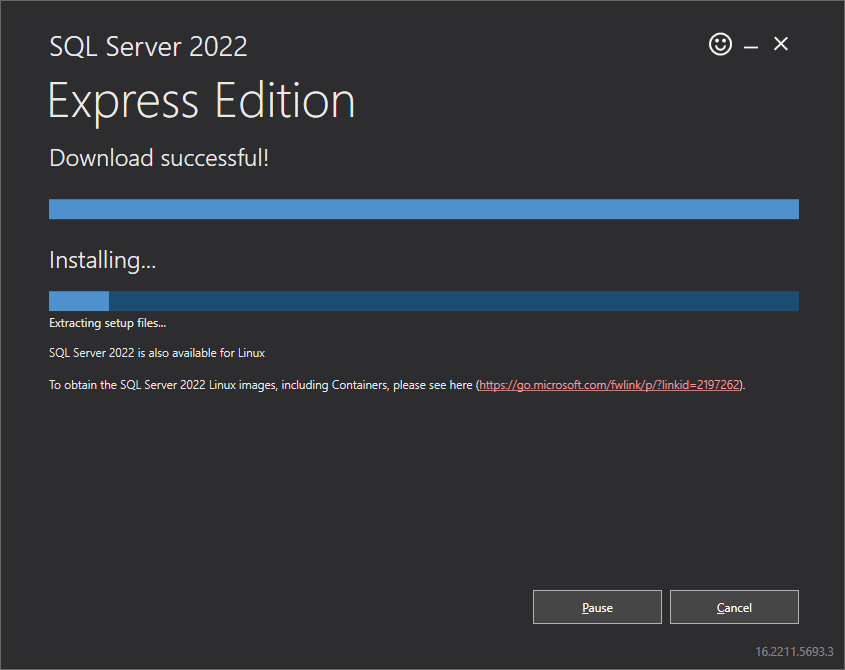Click the "To obtain the SQL Server 2022 Linux images" sentence
Image resolution: width=845 pixels, height=670 pixels.
click(260, 385)
